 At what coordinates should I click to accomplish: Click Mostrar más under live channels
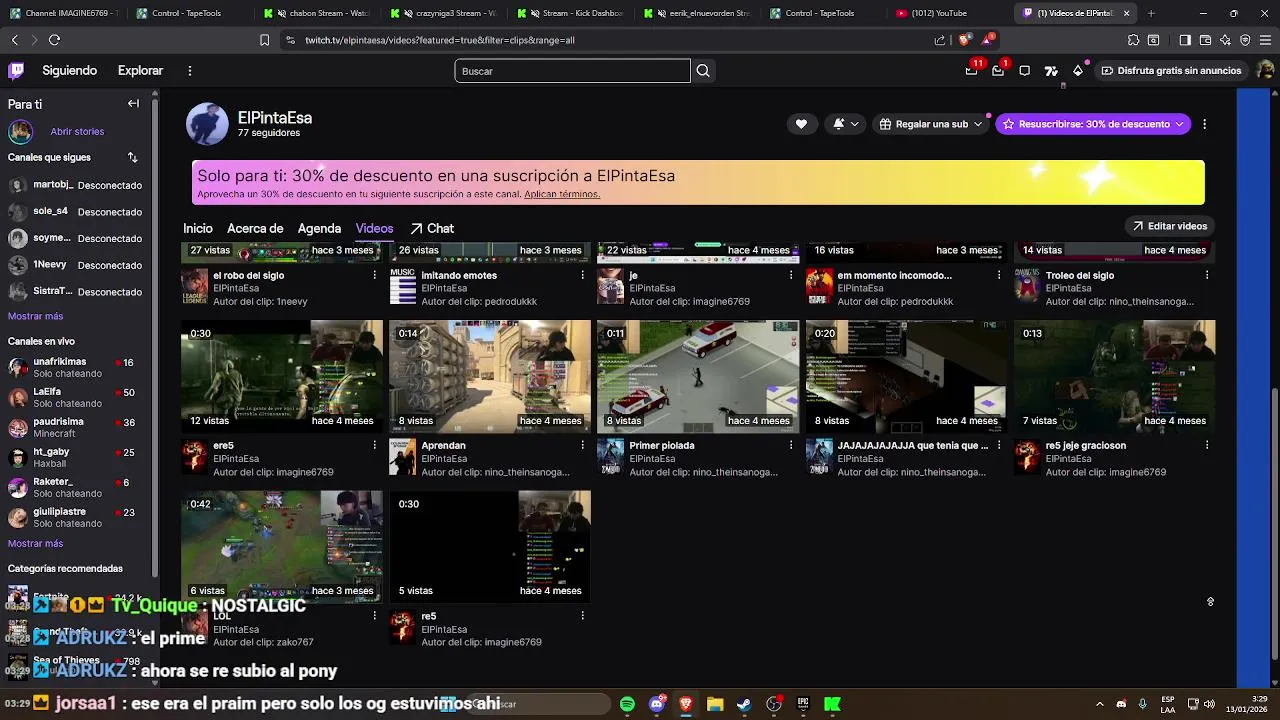tap(35, 543)
